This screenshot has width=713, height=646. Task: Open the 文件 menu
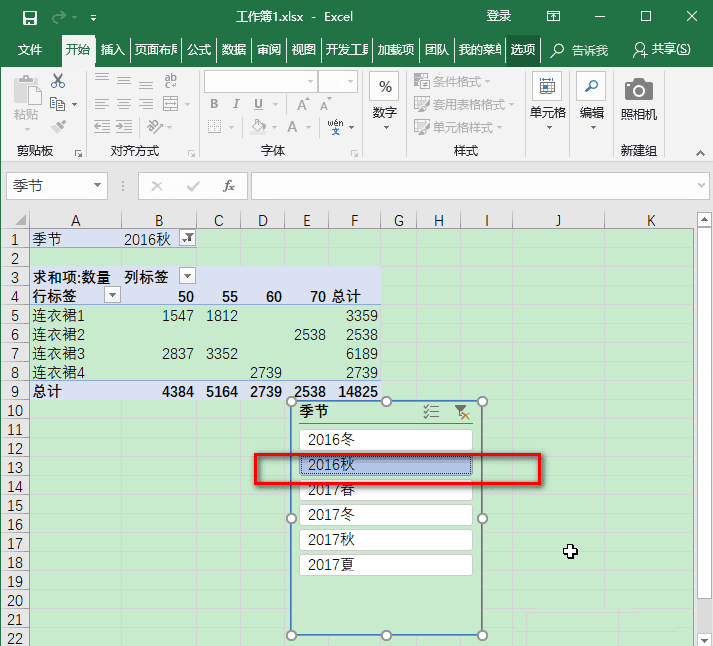pyautogui.click(x=30, y=50)
